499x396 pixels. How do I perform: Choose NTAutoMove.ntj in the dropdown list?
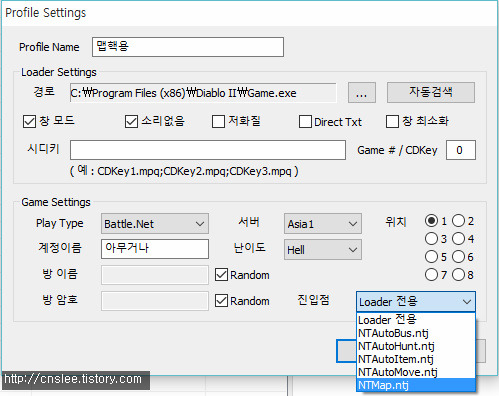click(x=416, y=372)
